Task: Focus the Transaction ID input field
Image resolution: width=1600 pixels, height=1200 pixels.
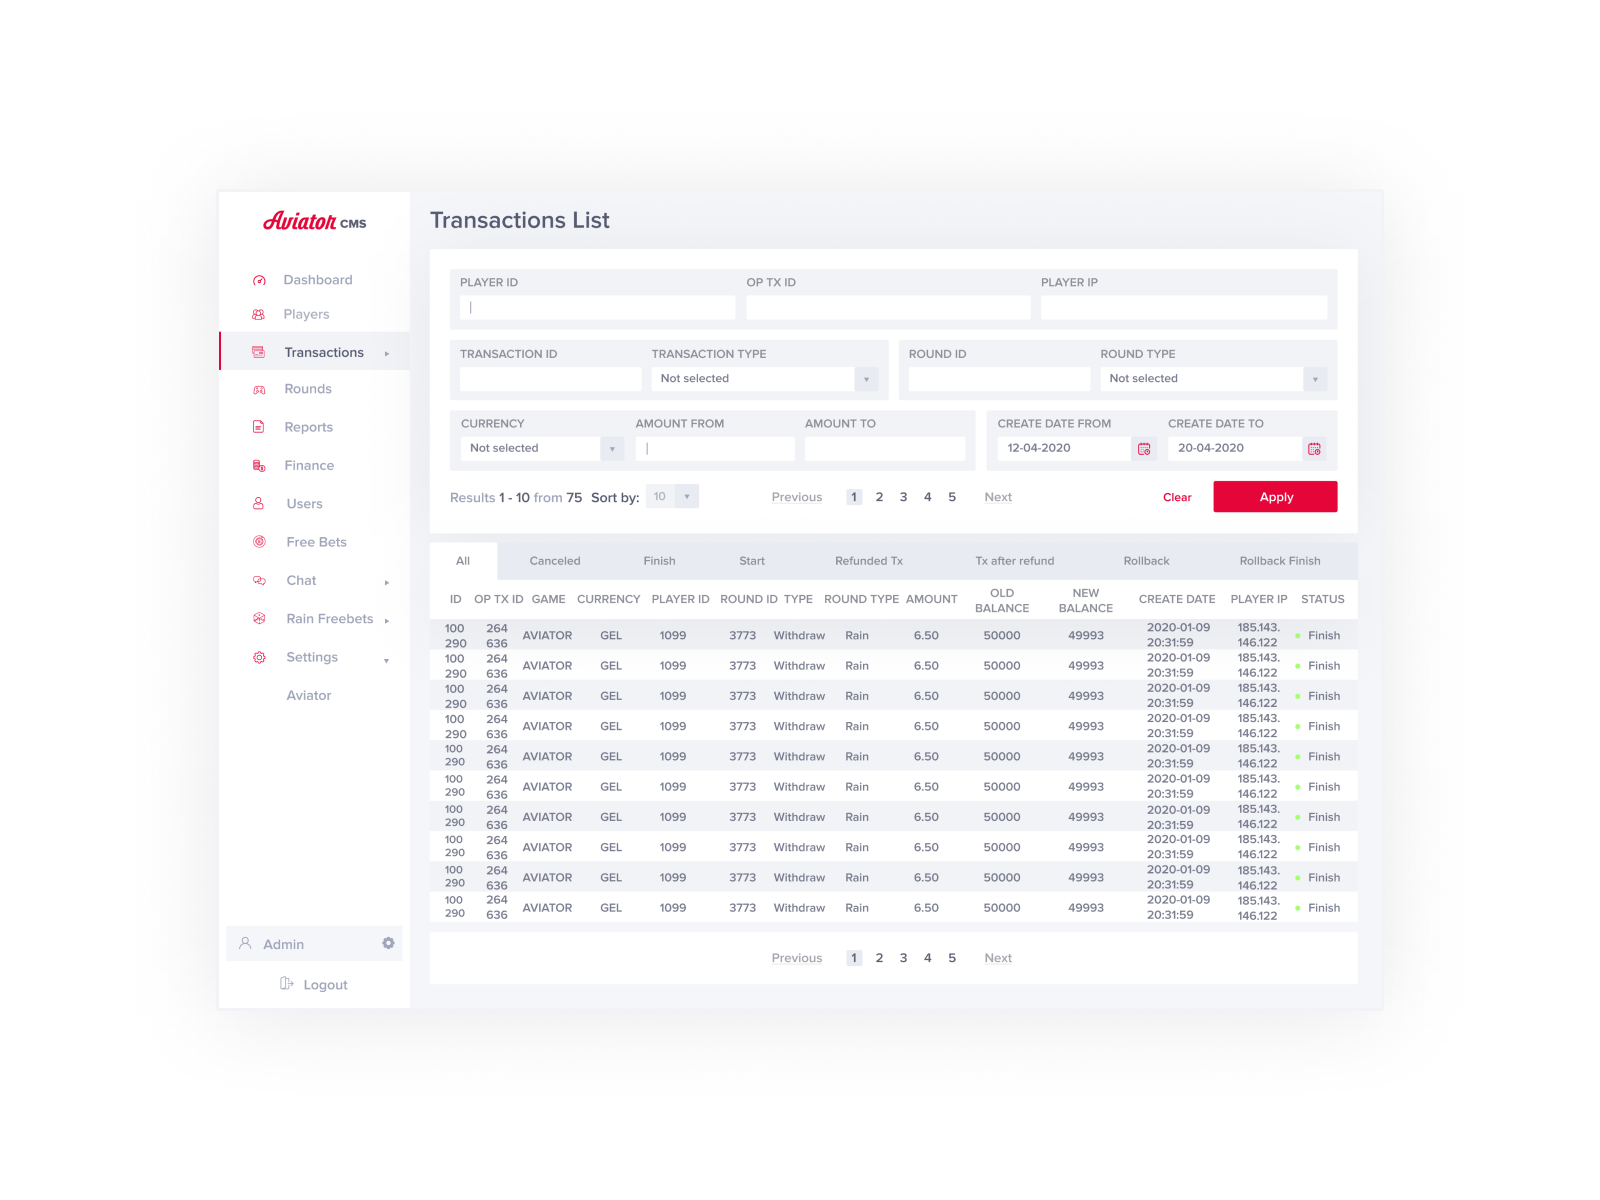Action: [551, 379]
